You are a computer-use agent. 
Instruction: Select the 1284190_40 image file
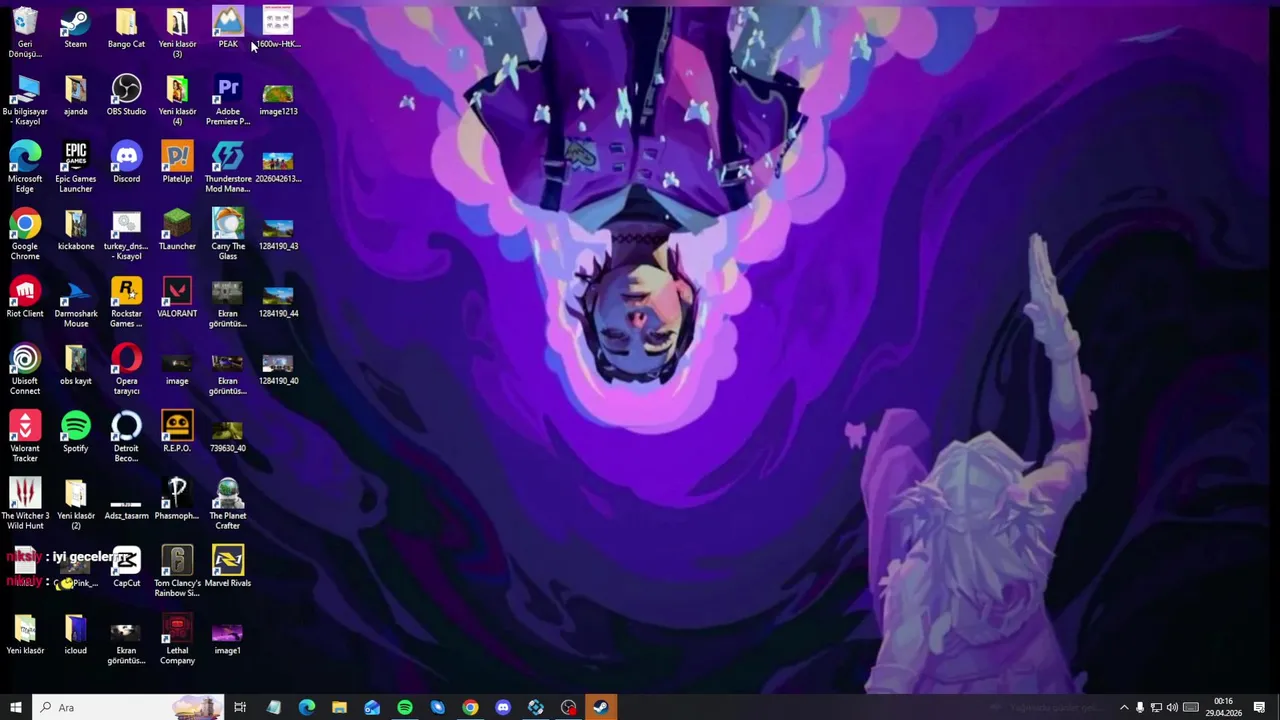point(278,365)
